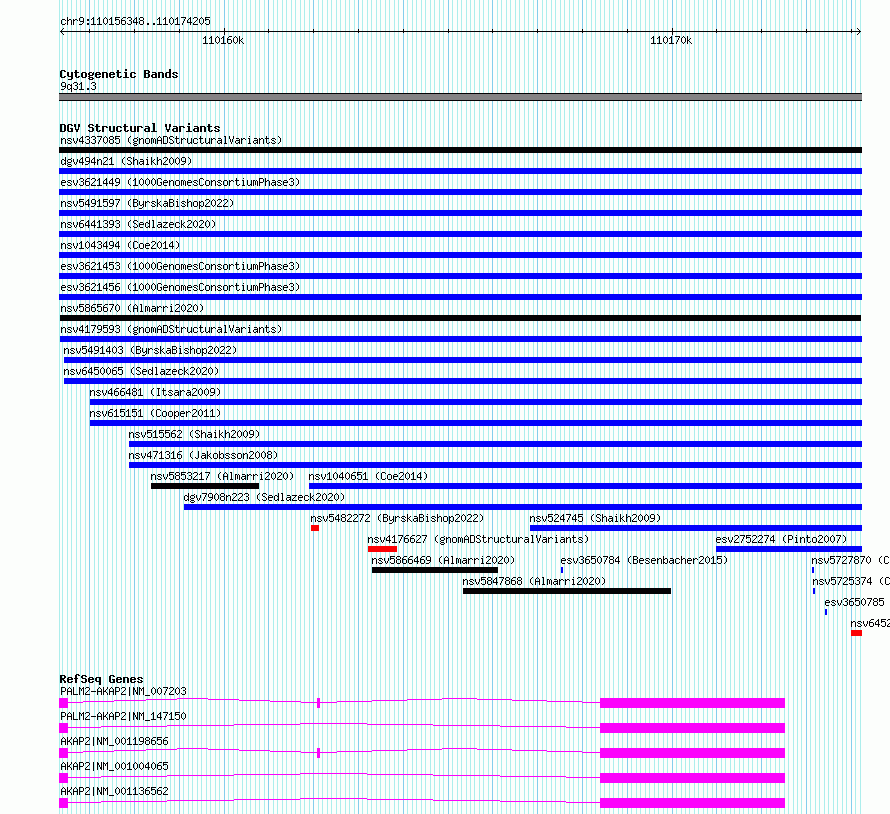Click nsv5853217 (Almarri2020) label
This screenshot has width=890, height=814.
click(222, 476)
